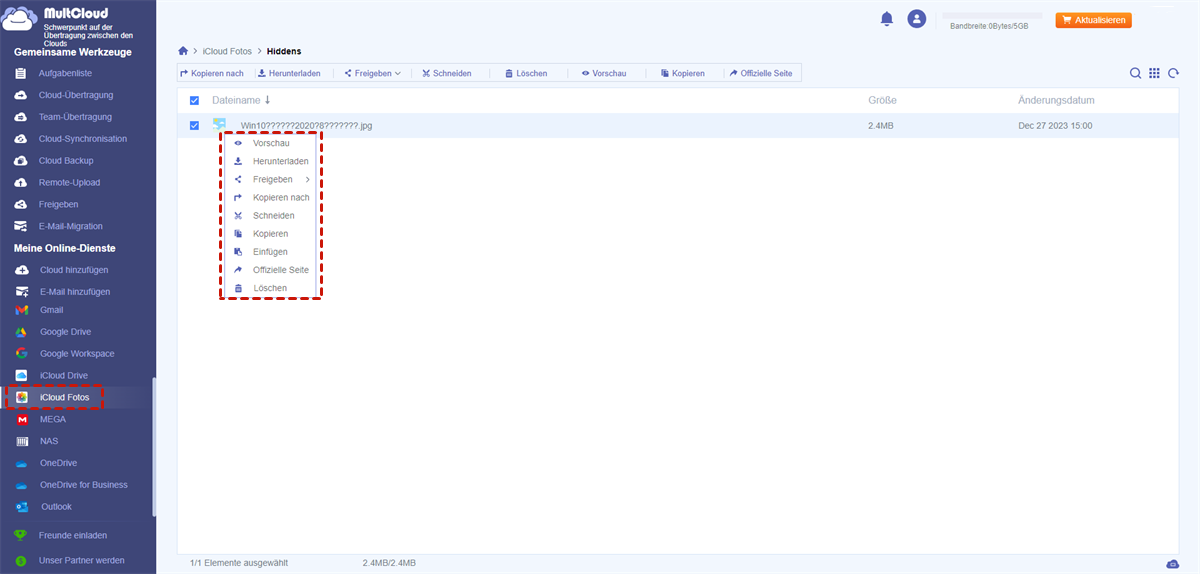Switch to grid view icon
The image size is (1200, 574).
pos(1154,73)
